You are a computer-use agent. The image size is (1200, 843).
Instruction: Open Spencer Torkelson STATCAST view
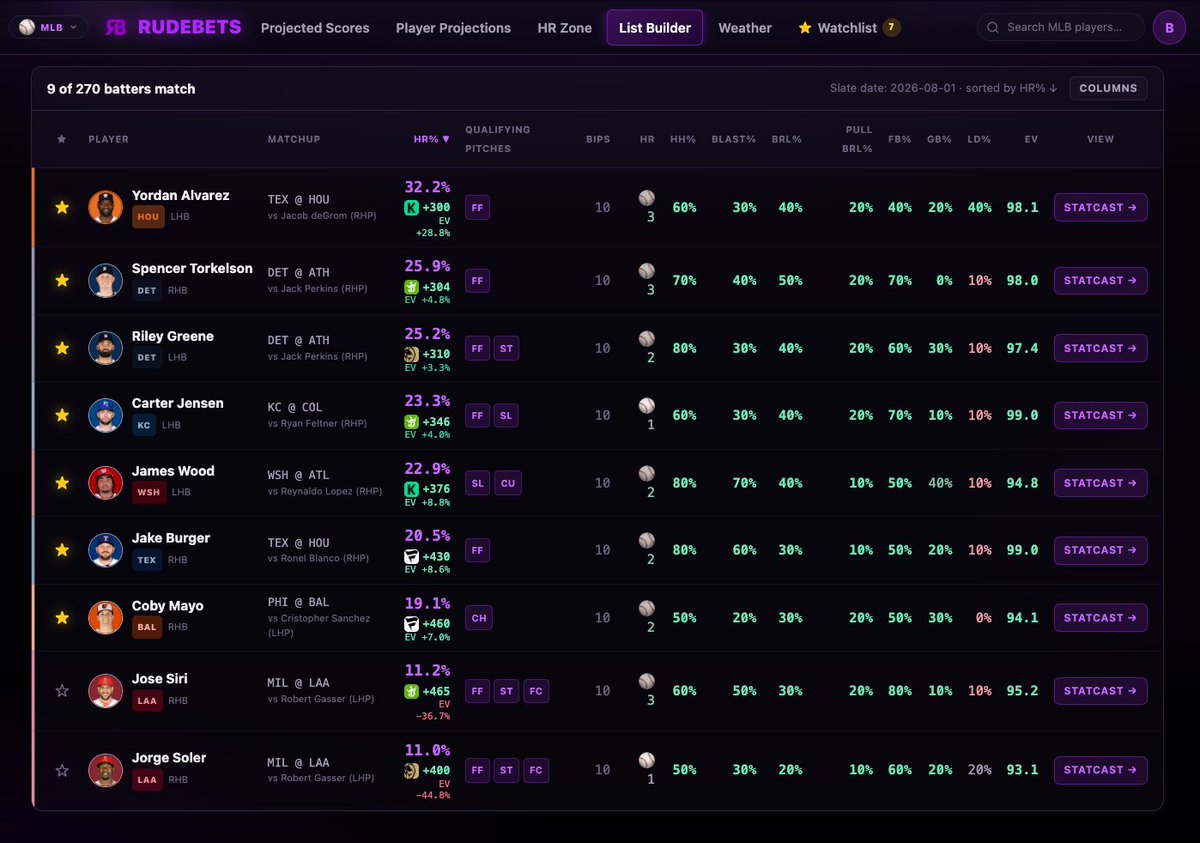[x=1100, y=281]
